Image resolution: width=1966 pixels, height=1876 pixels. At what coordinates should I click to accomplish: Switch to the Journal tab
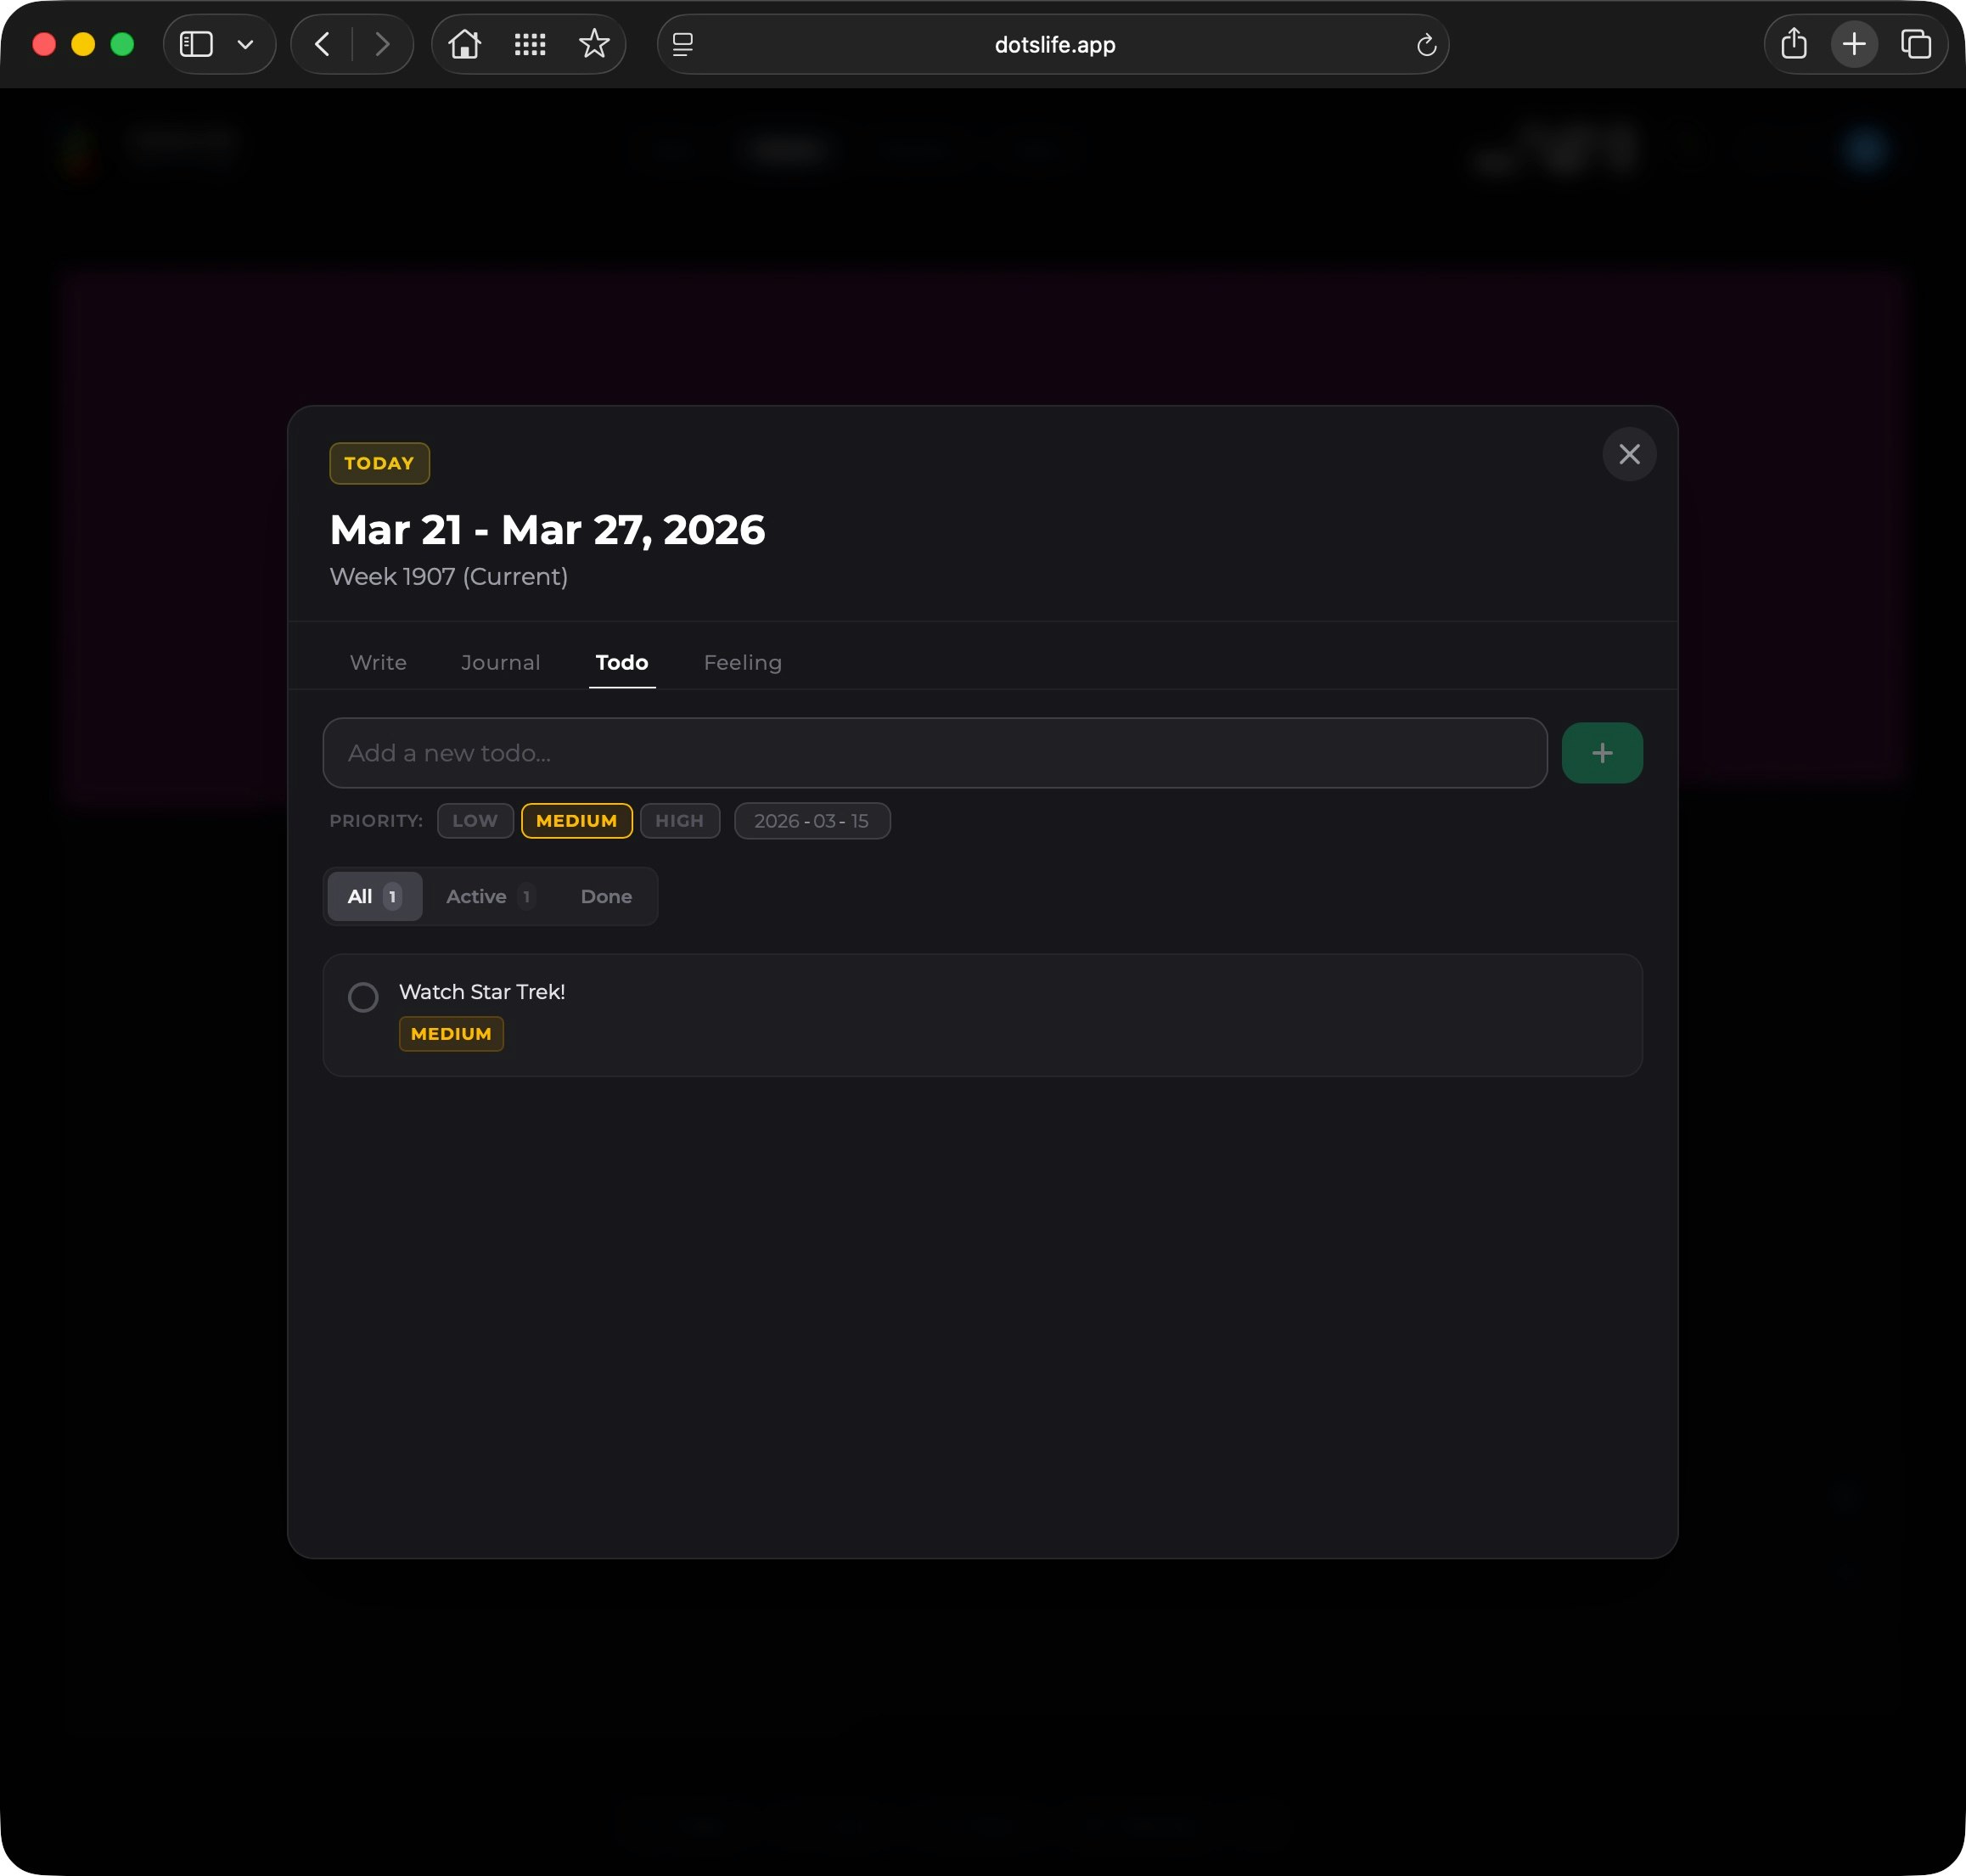[x=500, y=662]
